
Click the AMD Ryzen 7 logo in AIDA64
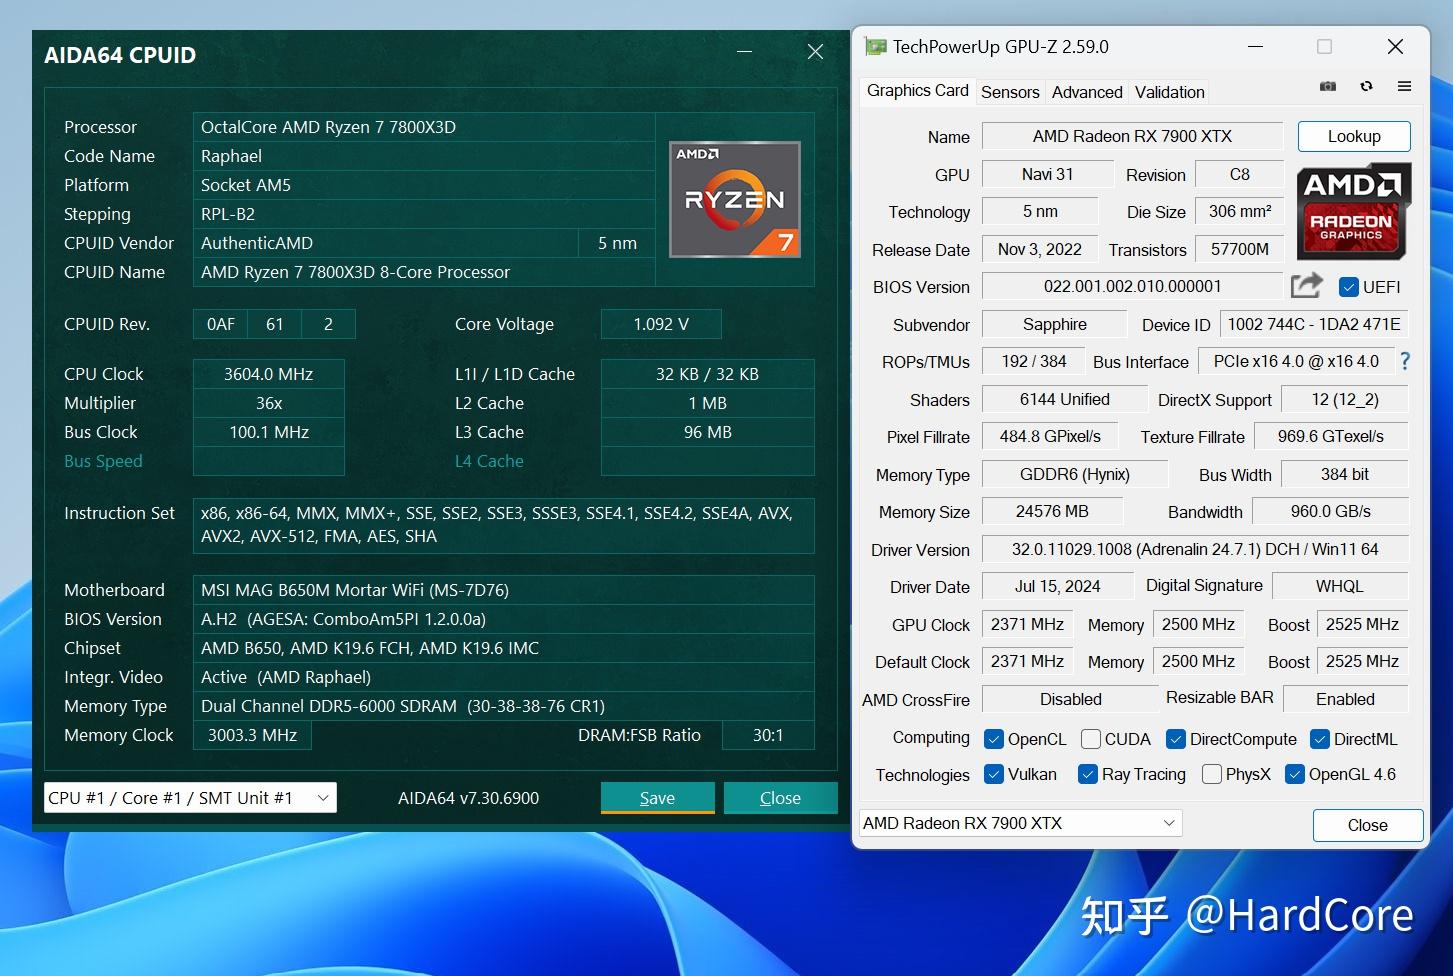735,200
